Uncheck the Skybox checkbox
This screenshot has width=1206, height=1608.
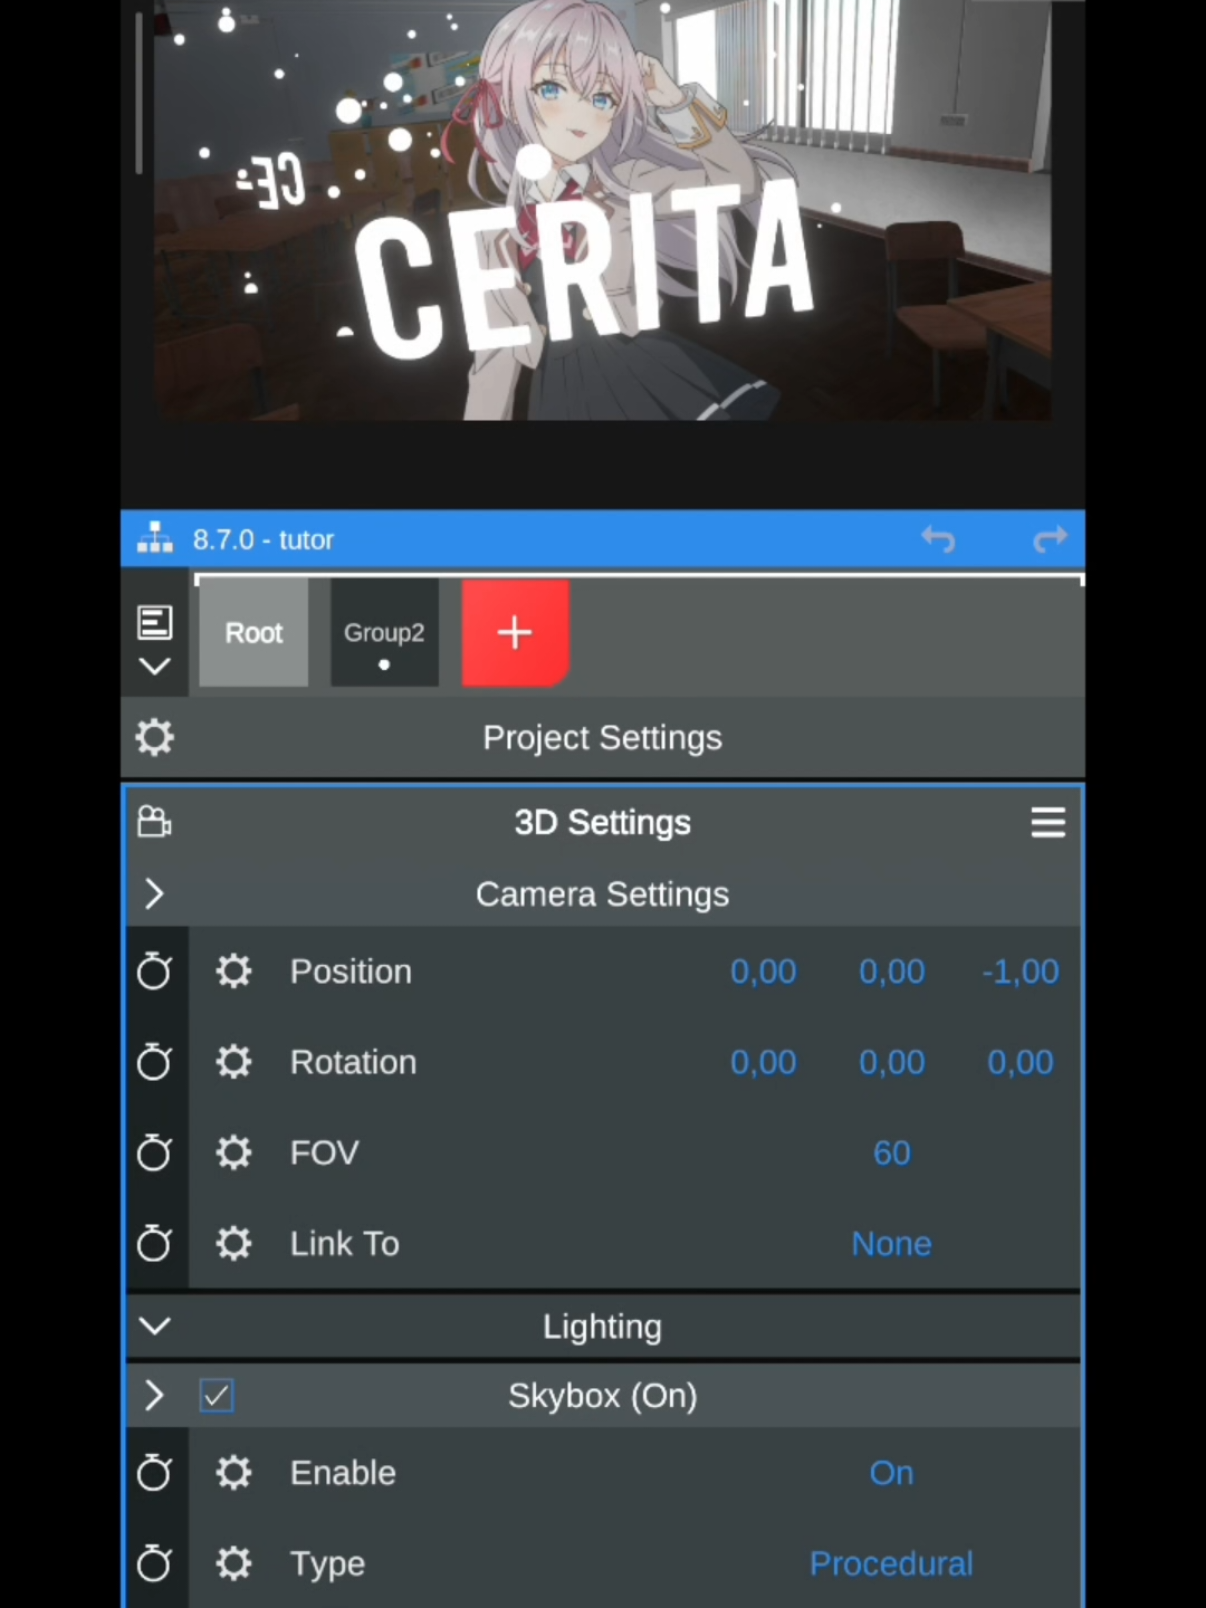tap(216, 1395)
